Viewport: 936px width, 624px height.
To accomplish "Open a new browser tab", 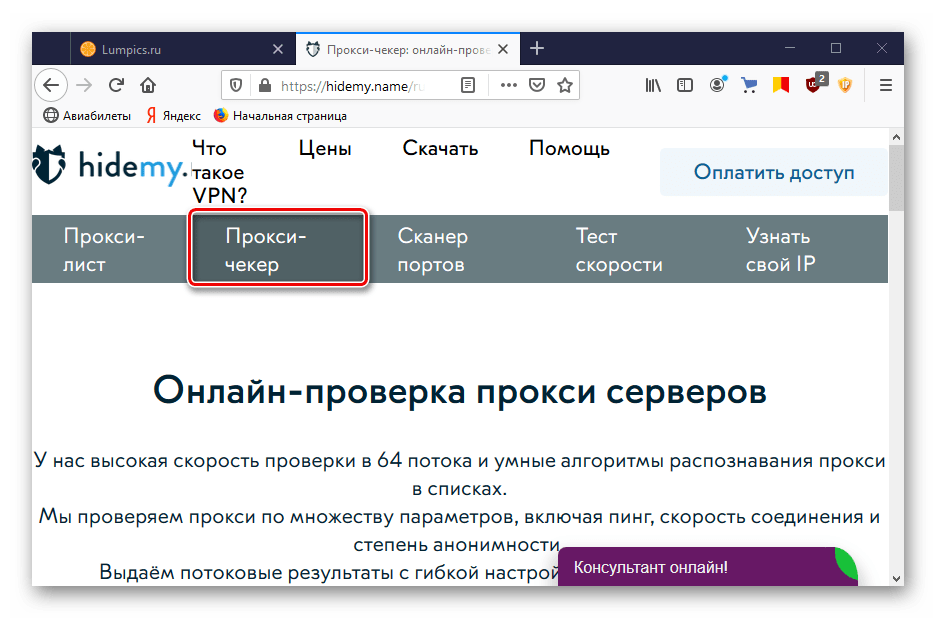I will tap(537, 49).
